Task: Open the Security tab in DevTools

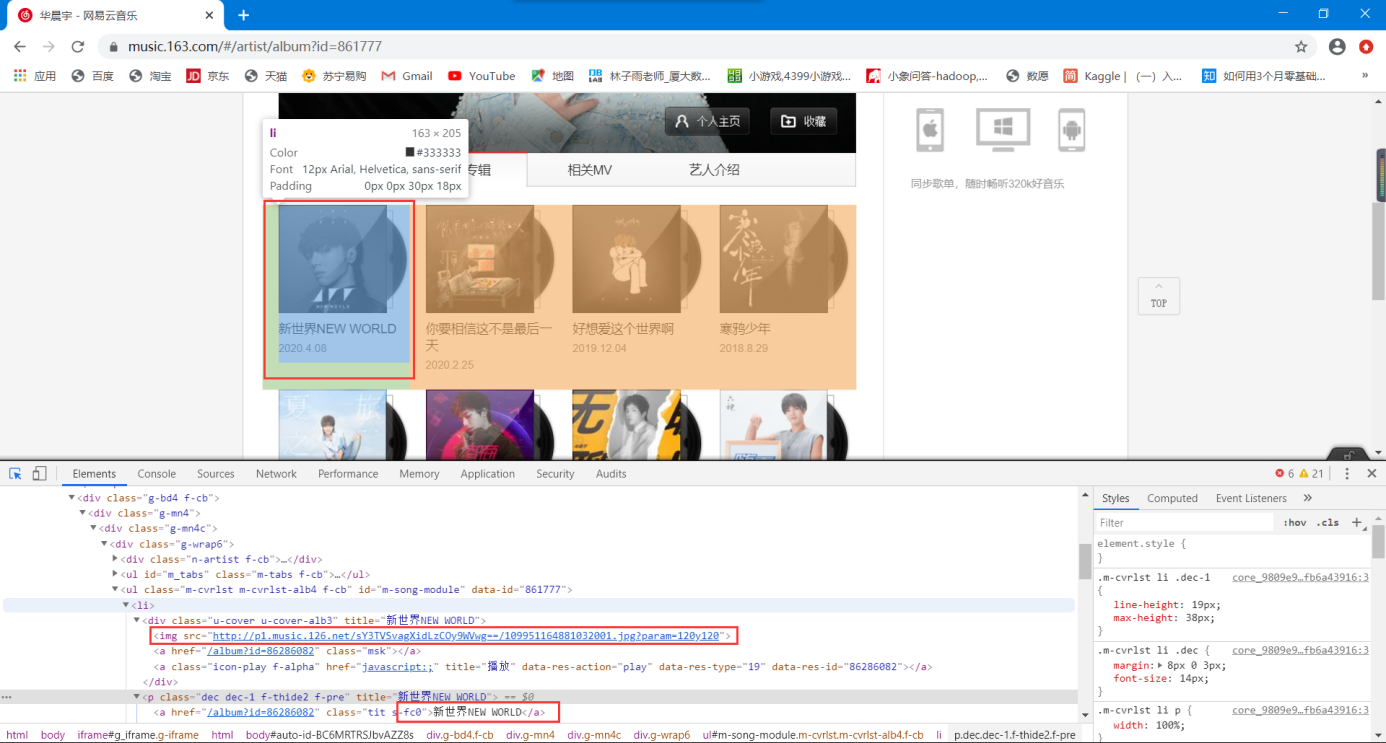Action: [x=555, y=474]
